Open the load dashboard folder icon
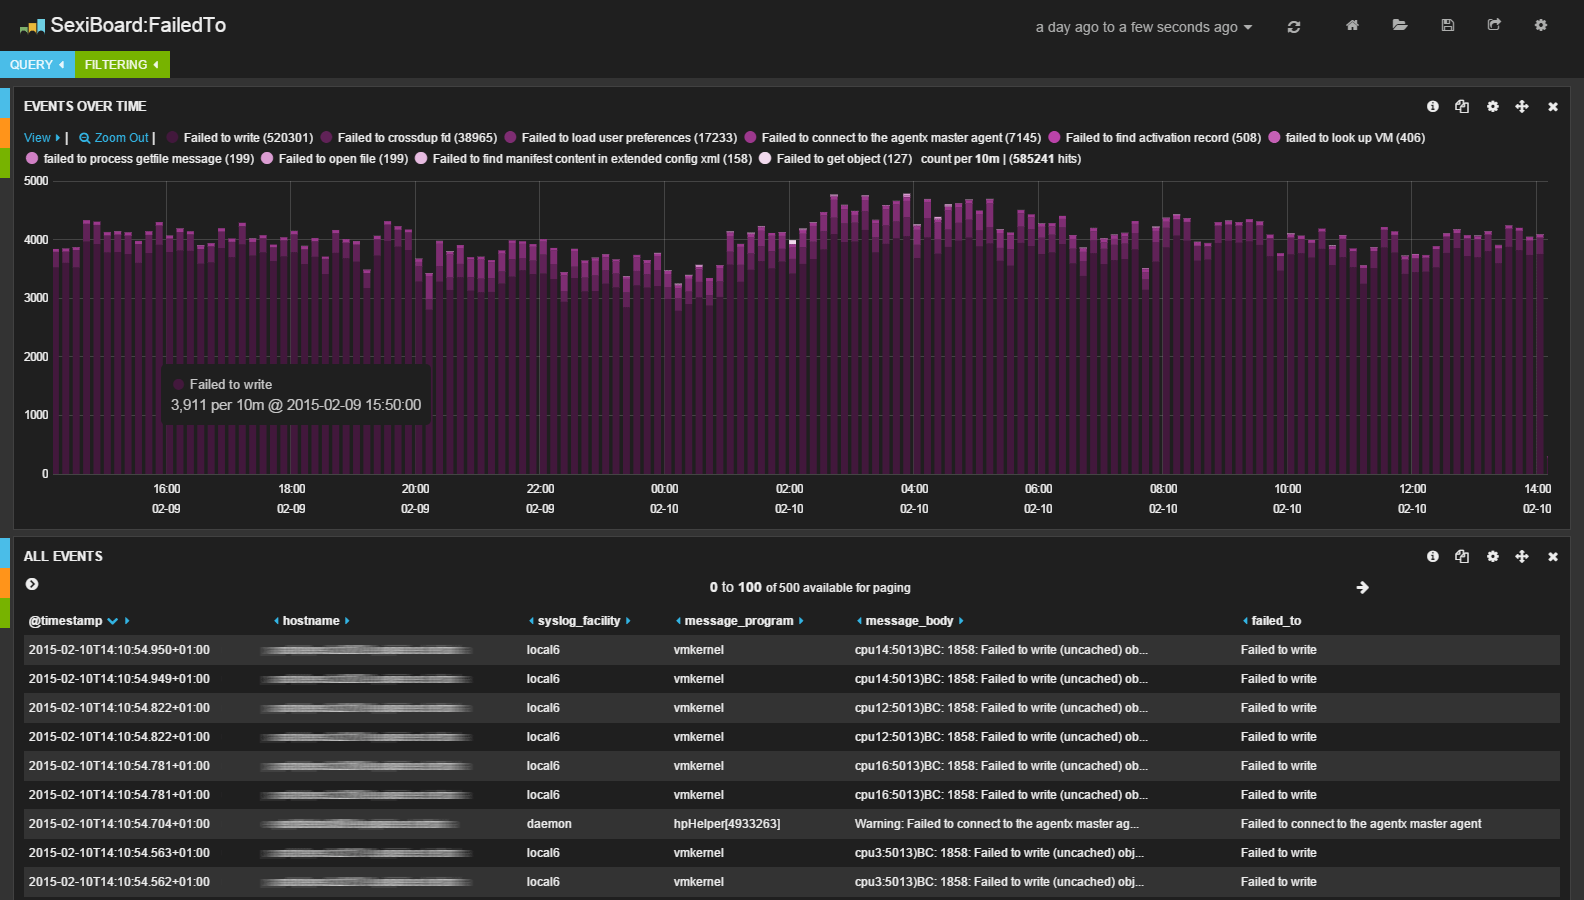This screenshot has width=1584, height=900. coord(1400,25)
